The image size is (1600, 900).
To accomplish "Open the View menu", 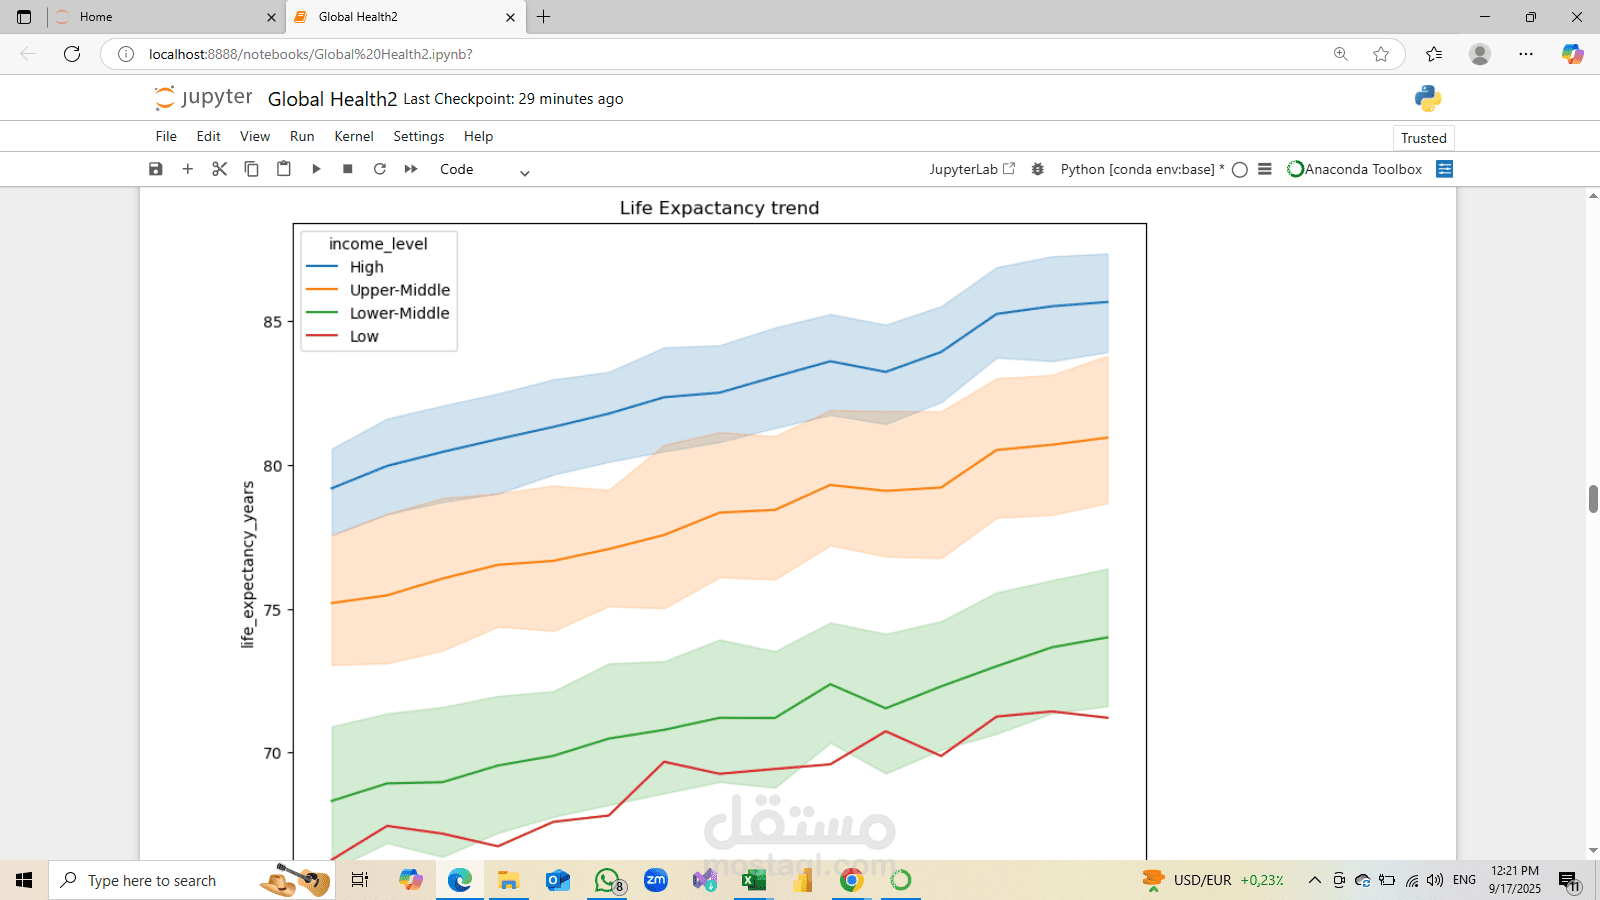I will (255, 136).
